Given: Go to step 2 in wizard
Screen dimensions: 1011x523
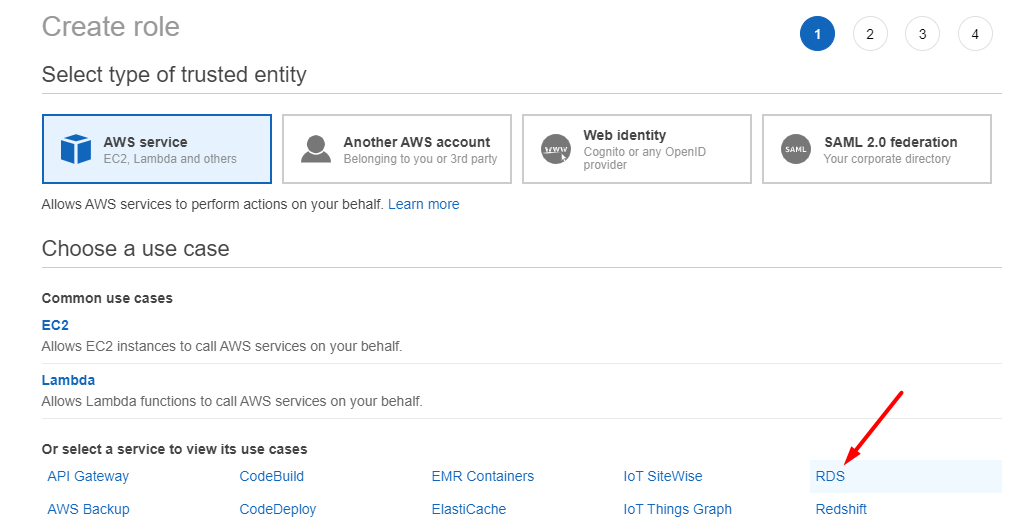Looking at the screenshot, I should coord(870,34).
